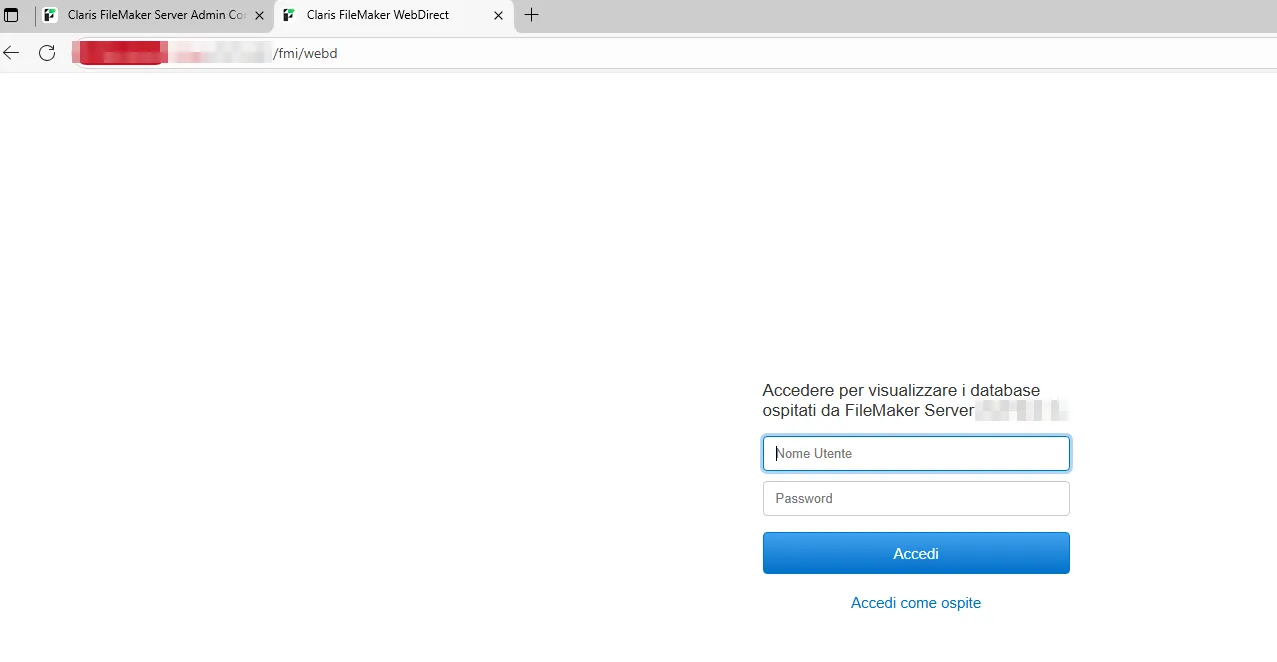Screen dimensions: 1277x662
Task: Open the vertical tabs panel icon
Action: 11,15
